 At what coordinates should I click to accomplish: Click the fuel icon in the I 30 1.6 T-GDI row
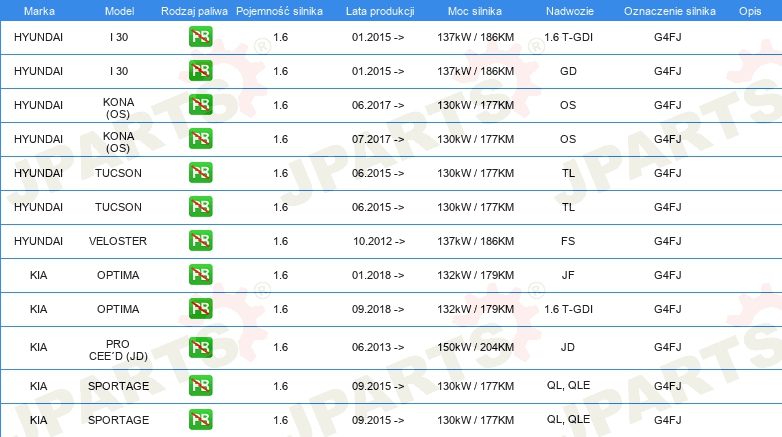[200, 36]
